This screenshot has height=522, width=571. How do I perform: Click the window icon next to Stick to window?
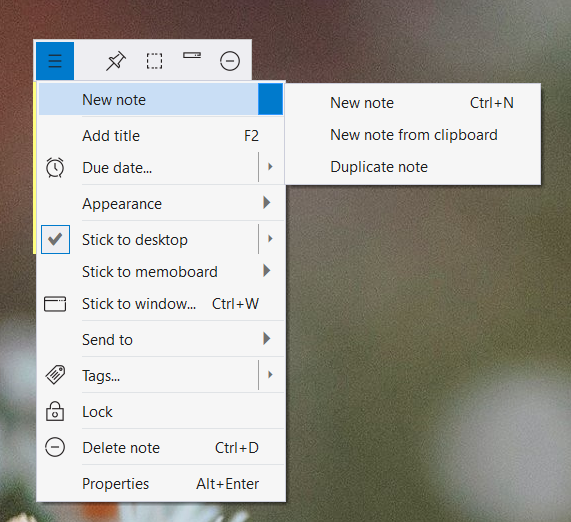[55, 304]
